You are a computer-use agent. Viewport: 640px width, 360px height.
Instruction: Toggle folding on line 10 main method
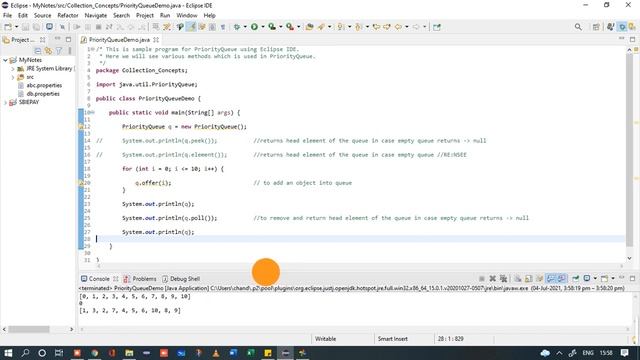pos(93,112)
